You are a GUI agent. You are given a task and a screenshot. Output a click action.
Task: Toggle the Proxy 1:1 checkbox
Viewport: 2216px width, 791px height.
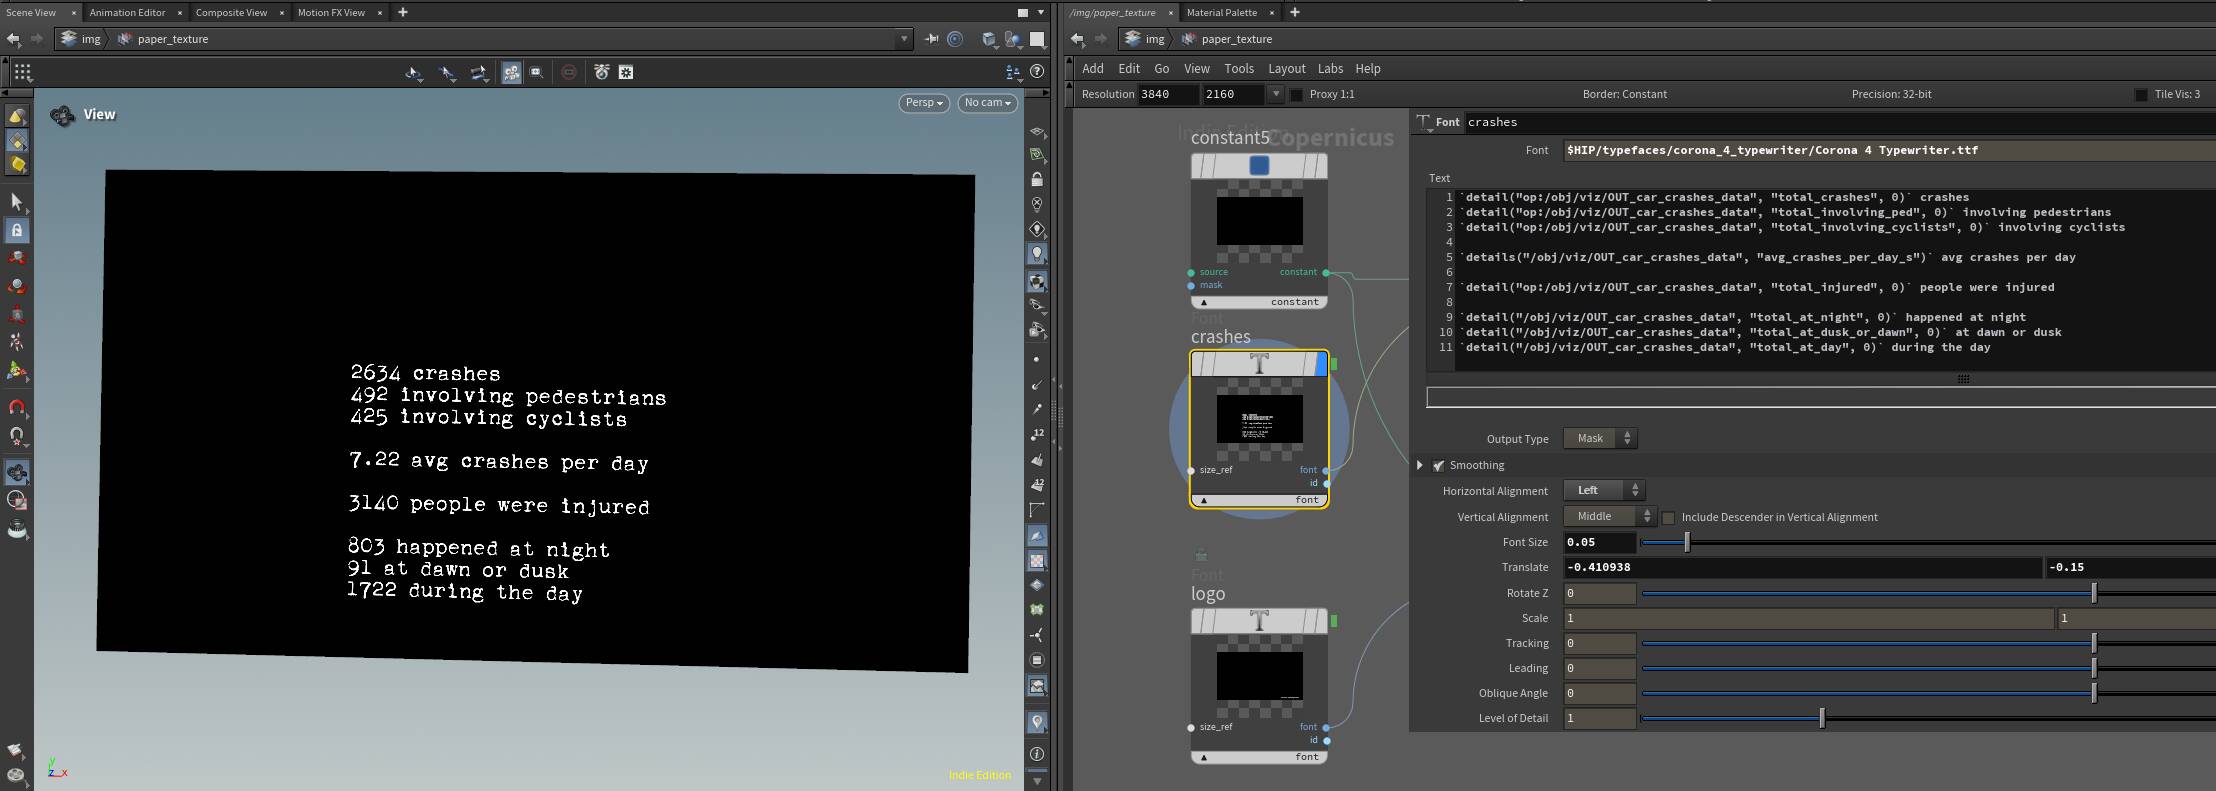pyautogui.click(x=1297, y=95)
